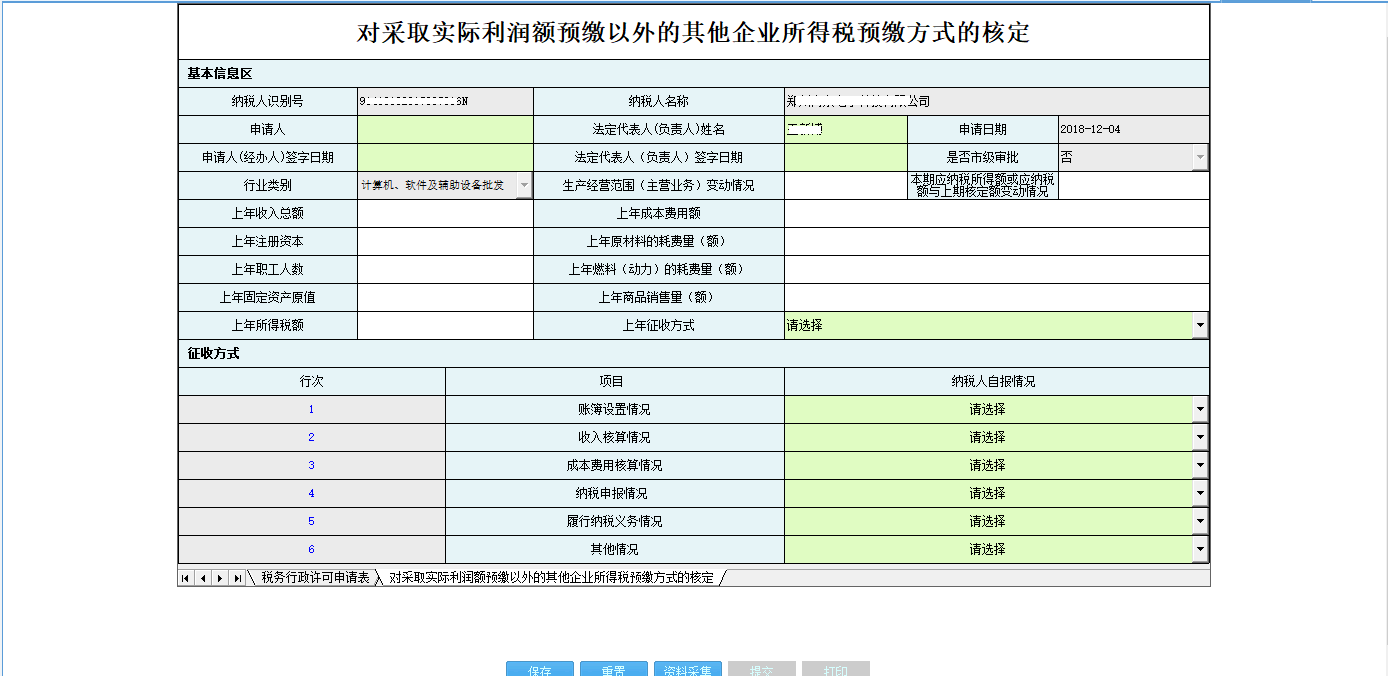Open the 是否市级审批 dropdown

pyautogui.click(x=1199, y=157)
